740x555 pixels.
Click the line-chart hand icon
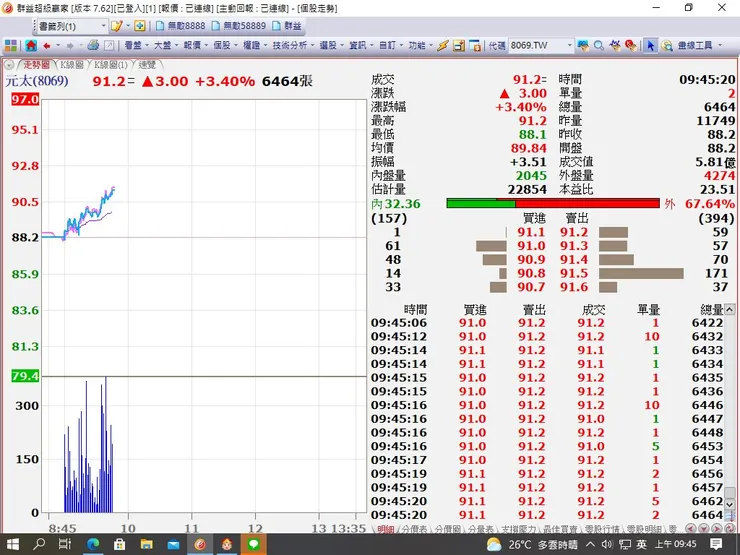click(614, 45)
